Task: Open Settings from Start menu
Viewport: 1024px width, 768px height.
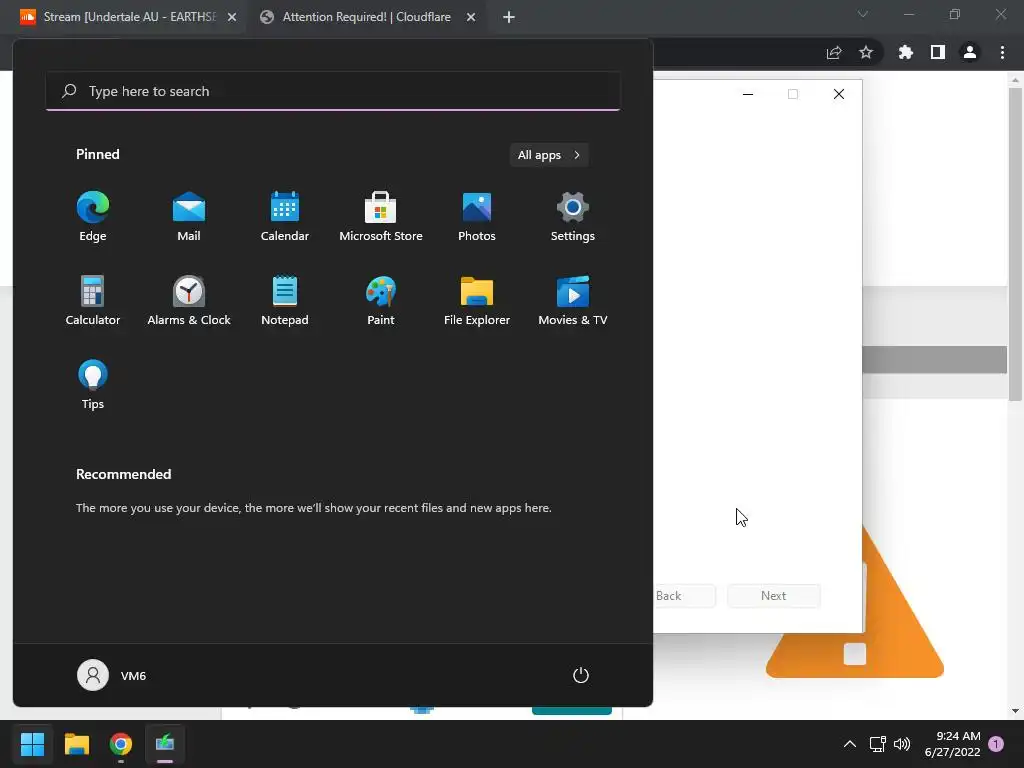Action: click(x=573, y=217)
